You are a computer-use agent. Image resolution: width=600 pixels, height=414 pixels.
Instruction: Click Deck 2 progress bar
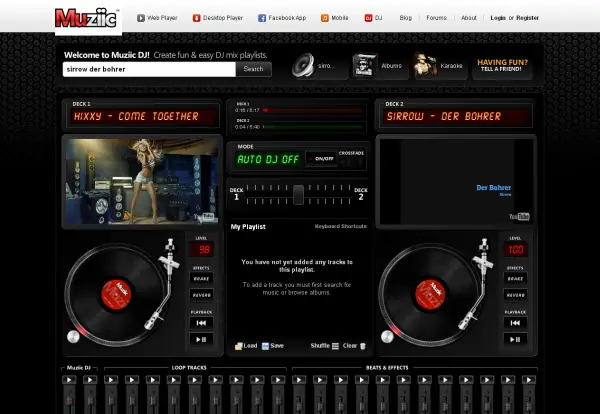(x=313, y=127)
